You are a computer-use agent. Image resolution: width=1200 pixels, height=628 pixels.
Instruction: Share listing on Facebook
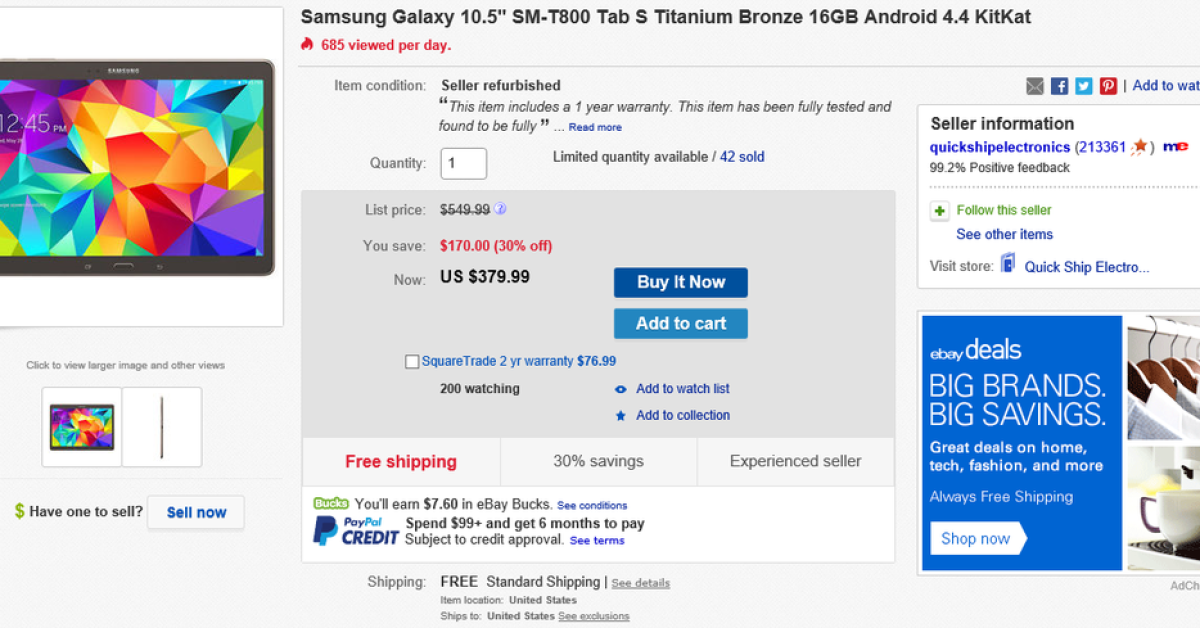1059,86
